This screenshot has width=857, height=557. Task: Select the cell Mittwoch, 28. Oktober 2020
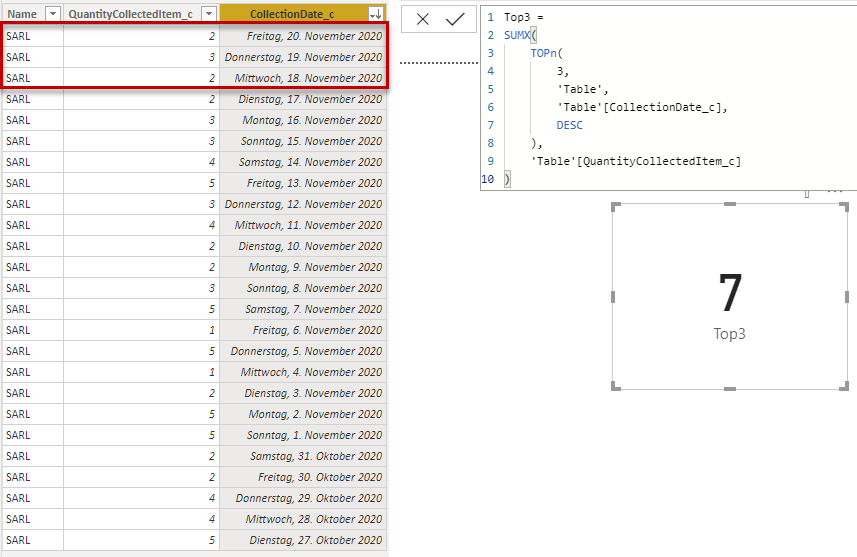[x=303, y=519]
